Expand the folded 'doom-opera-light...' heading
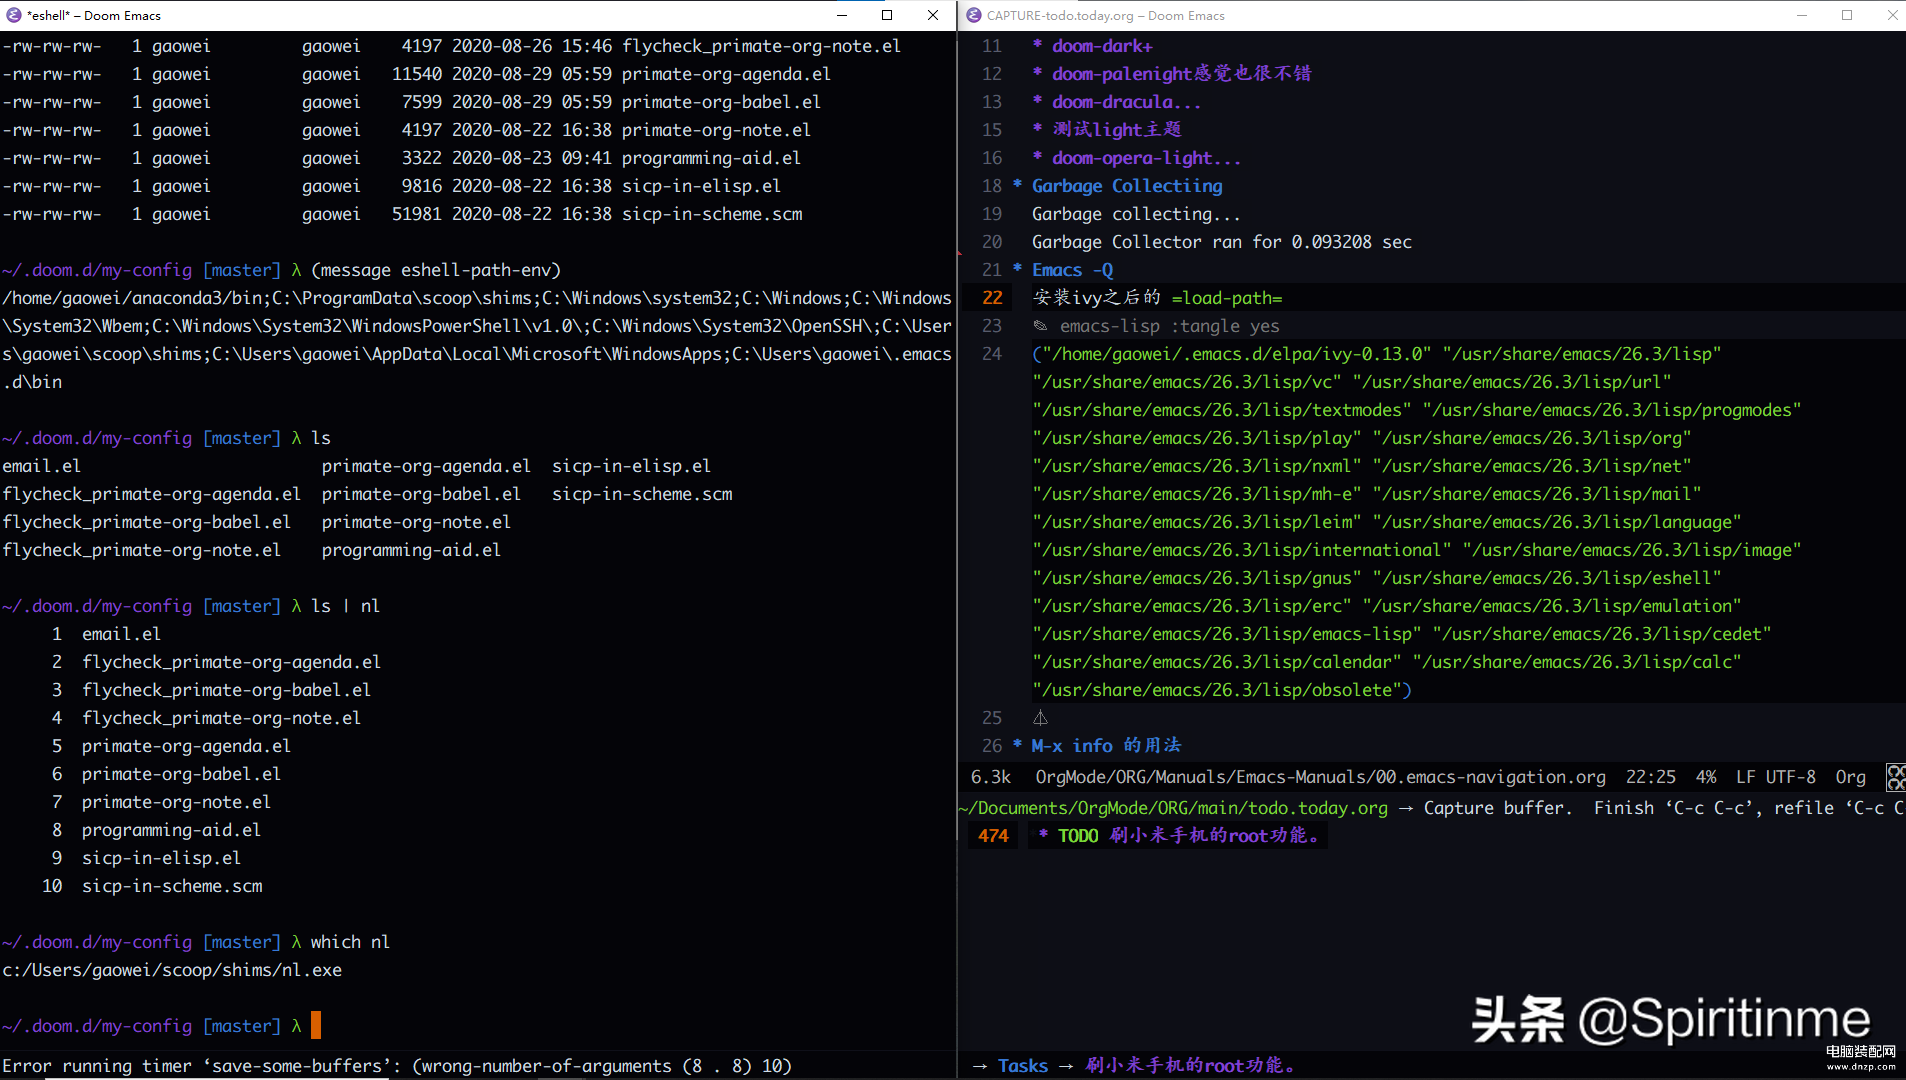Image resolution: width=1906 pixels, height=1080 pixels. [x=1146, y=158]
